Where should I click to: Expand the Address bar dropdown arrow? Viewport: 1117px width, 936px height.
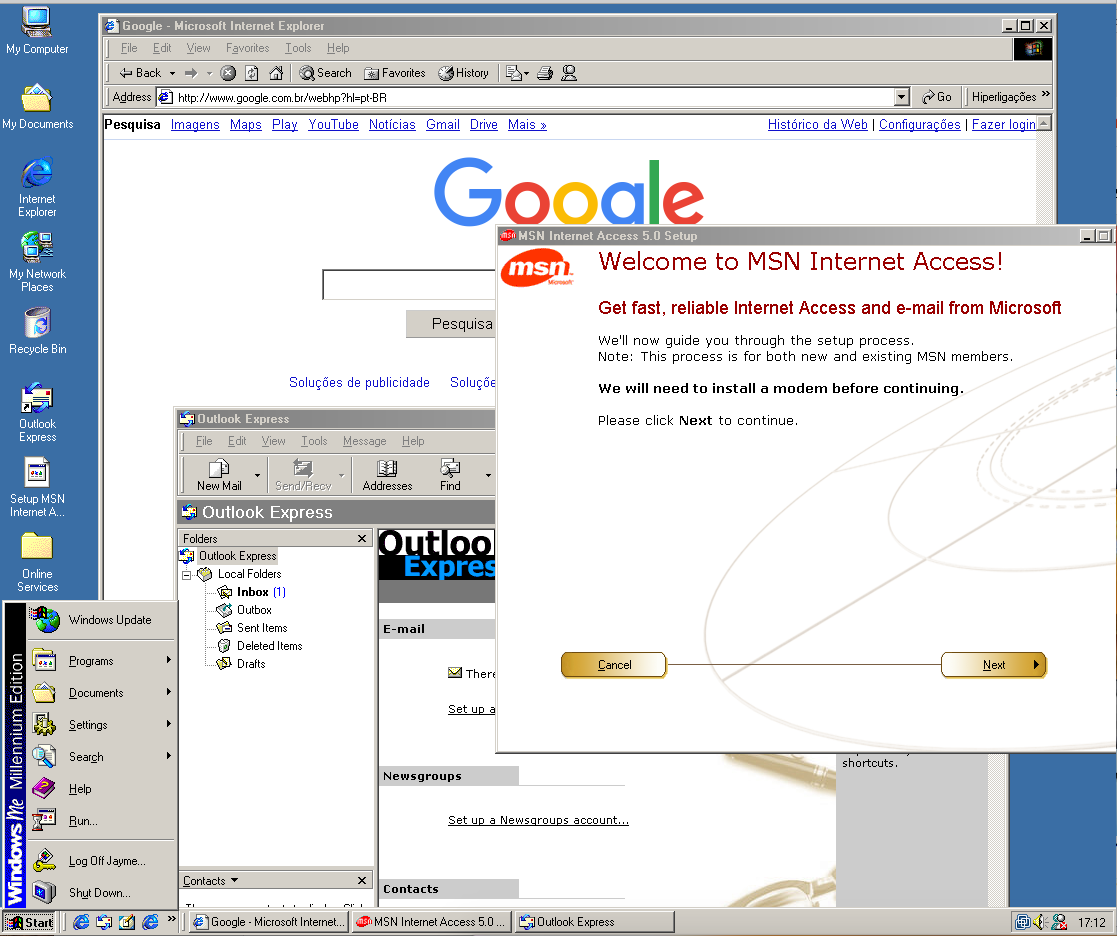pos(901,97)
